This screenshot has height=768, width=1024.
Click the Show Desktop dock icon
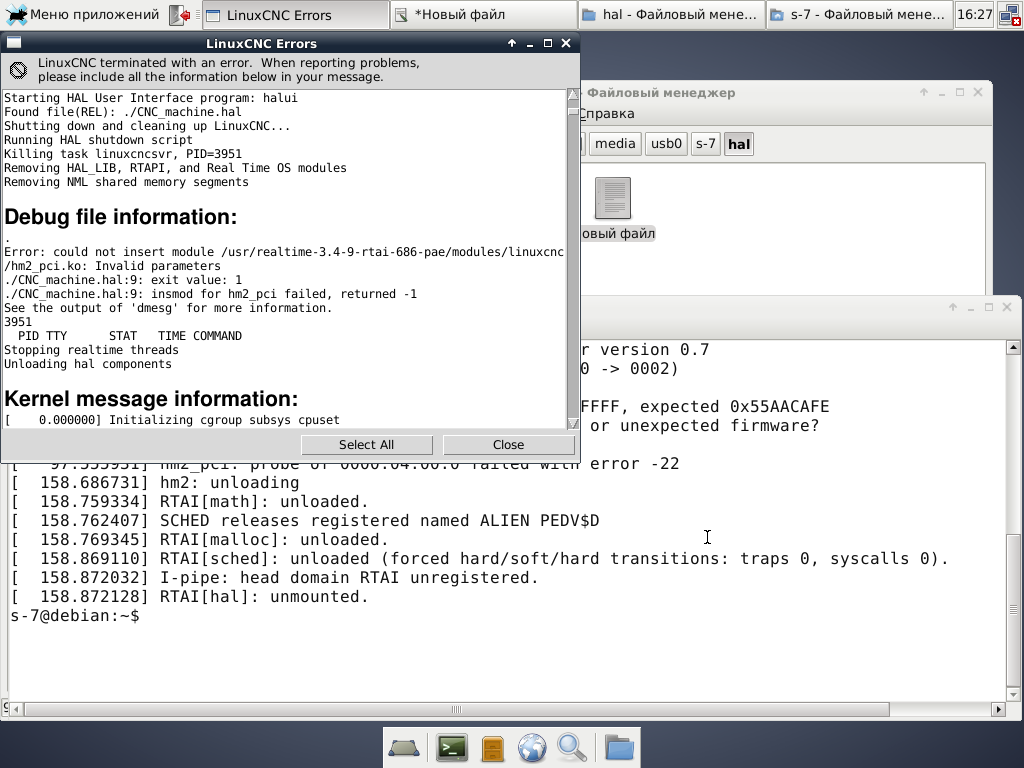(404, 748)
